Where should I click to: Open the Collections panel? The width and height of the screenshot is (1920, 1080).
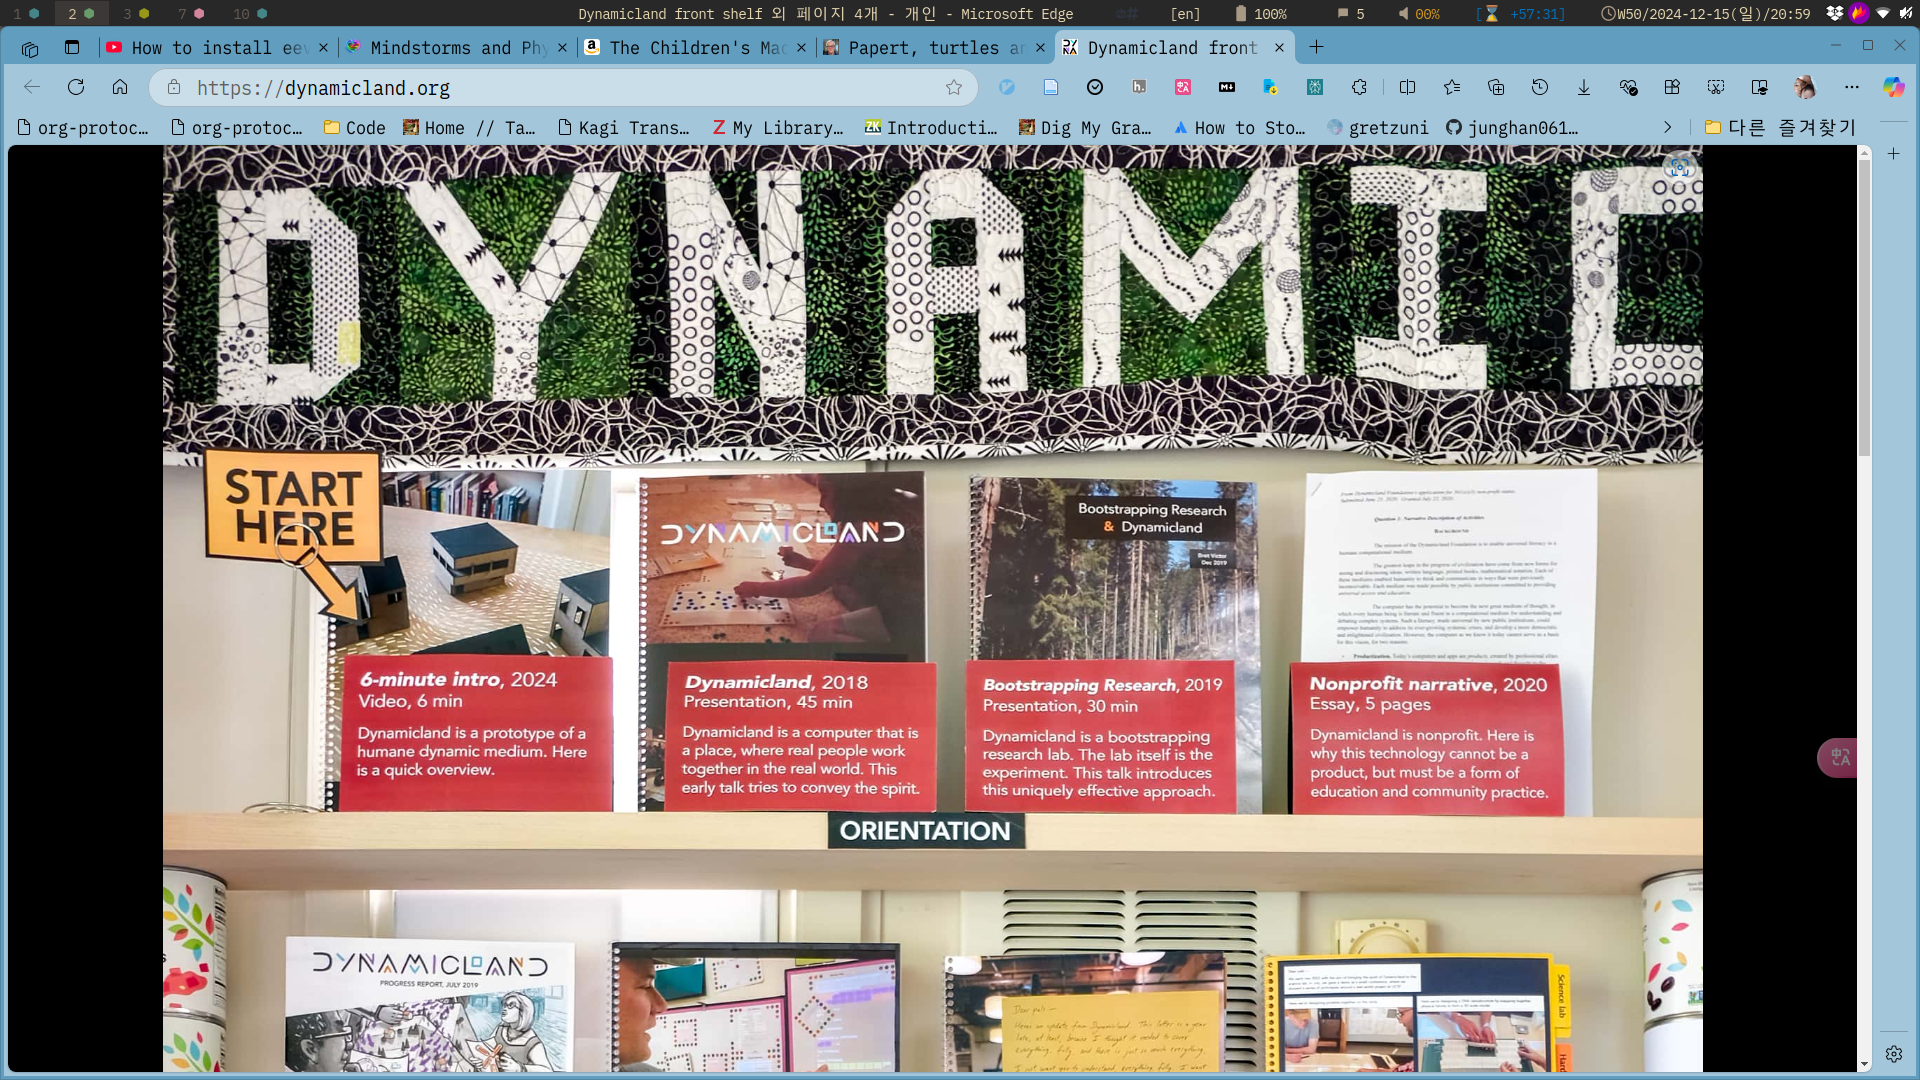click(1496, 87)
